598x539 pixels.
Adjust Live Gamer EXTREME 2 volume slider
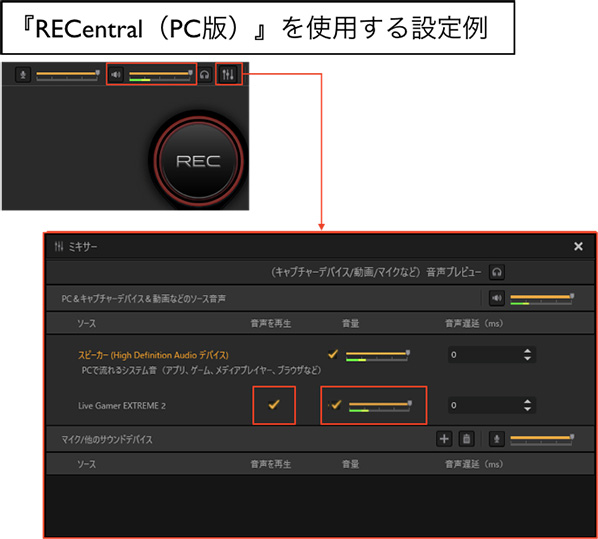tap(380, 406)
